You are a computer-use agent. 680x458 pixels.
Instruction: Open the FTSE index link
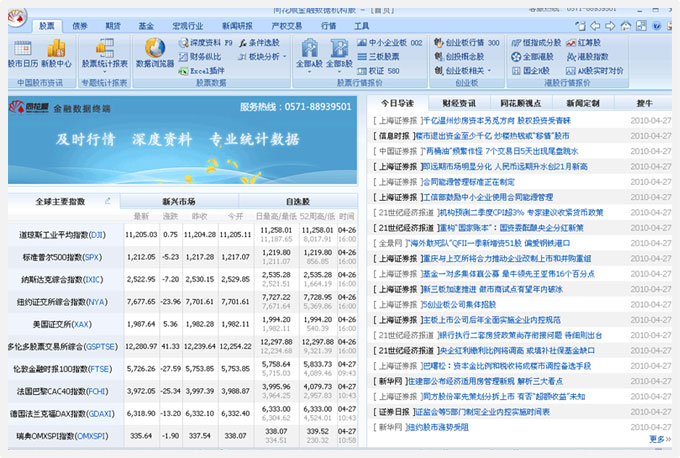pos(100,369)
